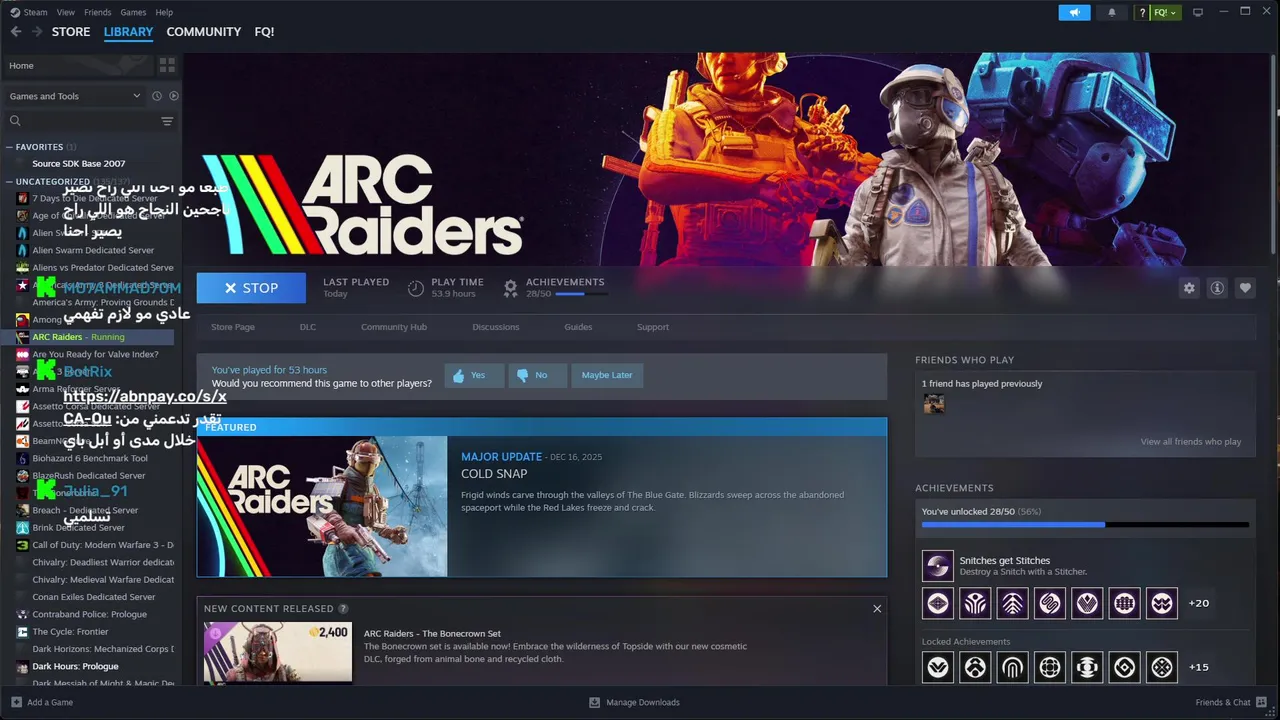Viewport: 1280px width, 720px height.
Task: Click the thumbs down No button
Action: pyautogui.click(x=537, y=375)
